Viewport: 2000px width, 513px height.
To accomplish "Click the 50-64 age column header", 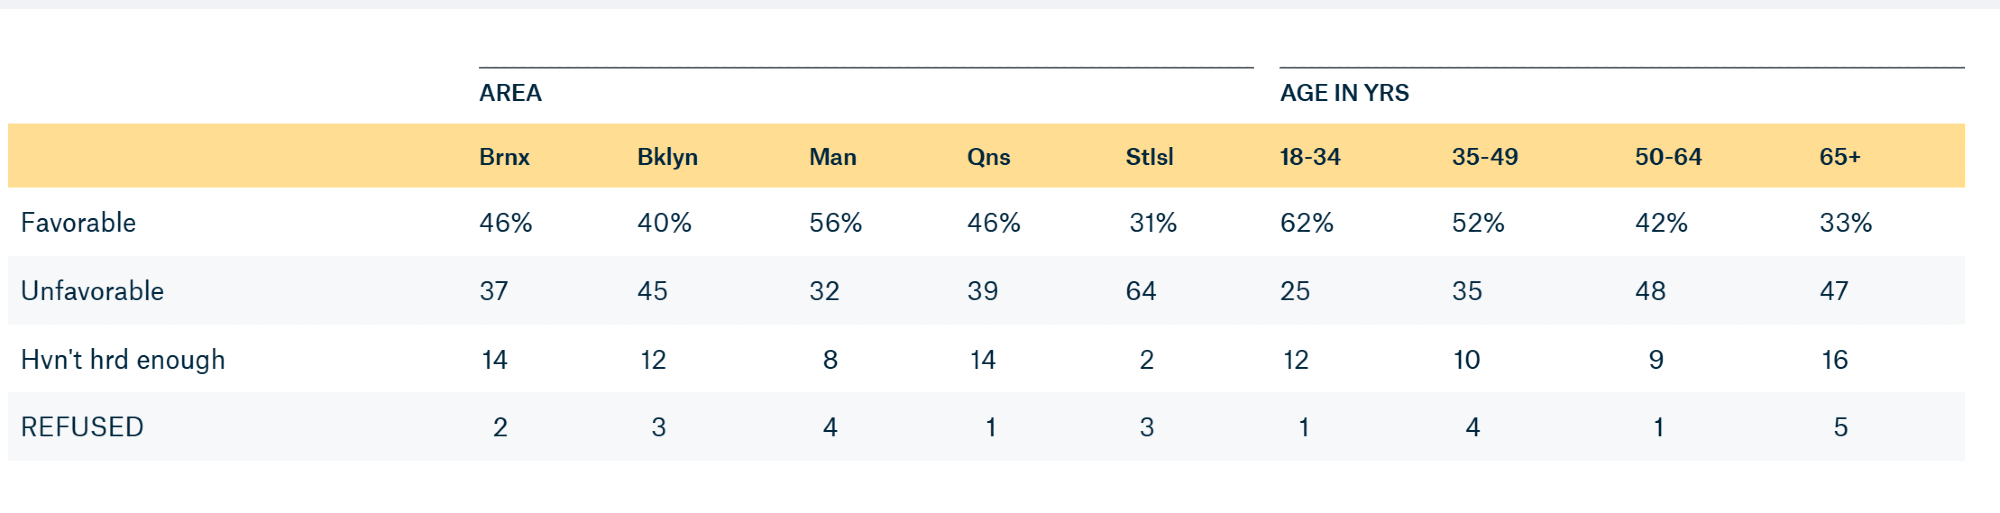I will (1668, 157).
